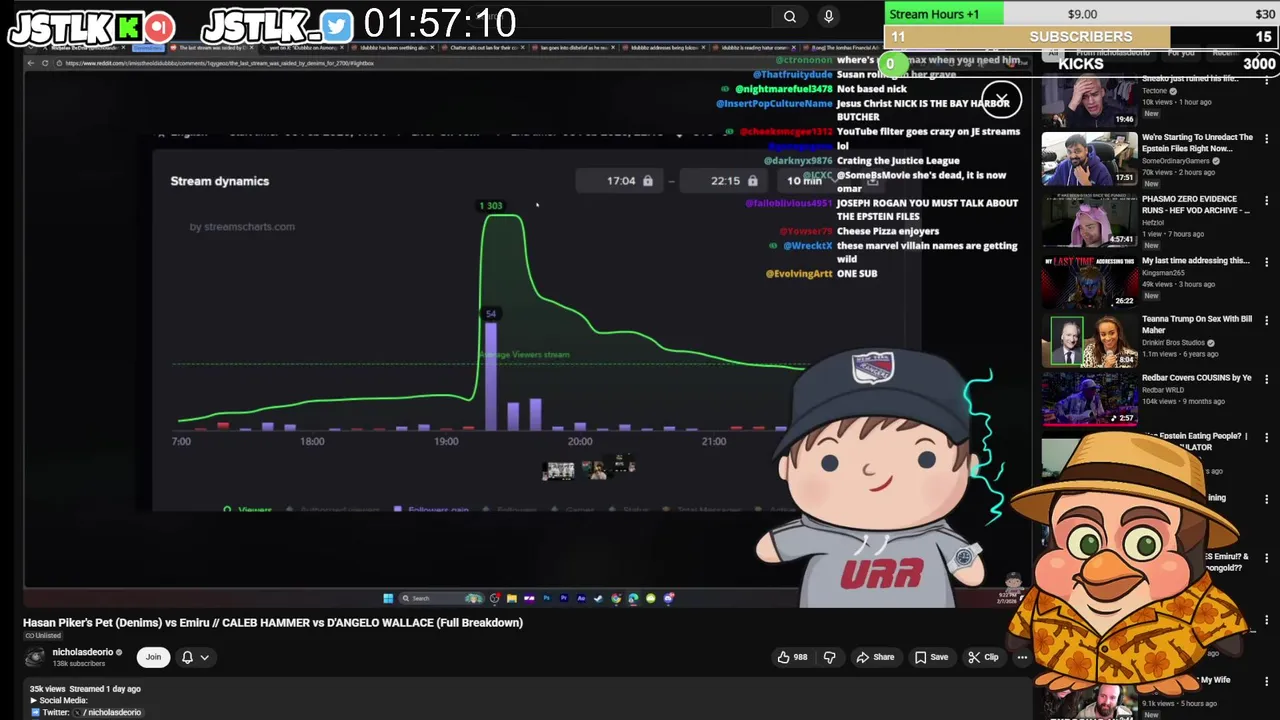Viewport: 1280px width, 720px height.
Task: Click the YouTube search magnifier icon
Action: 790,16
